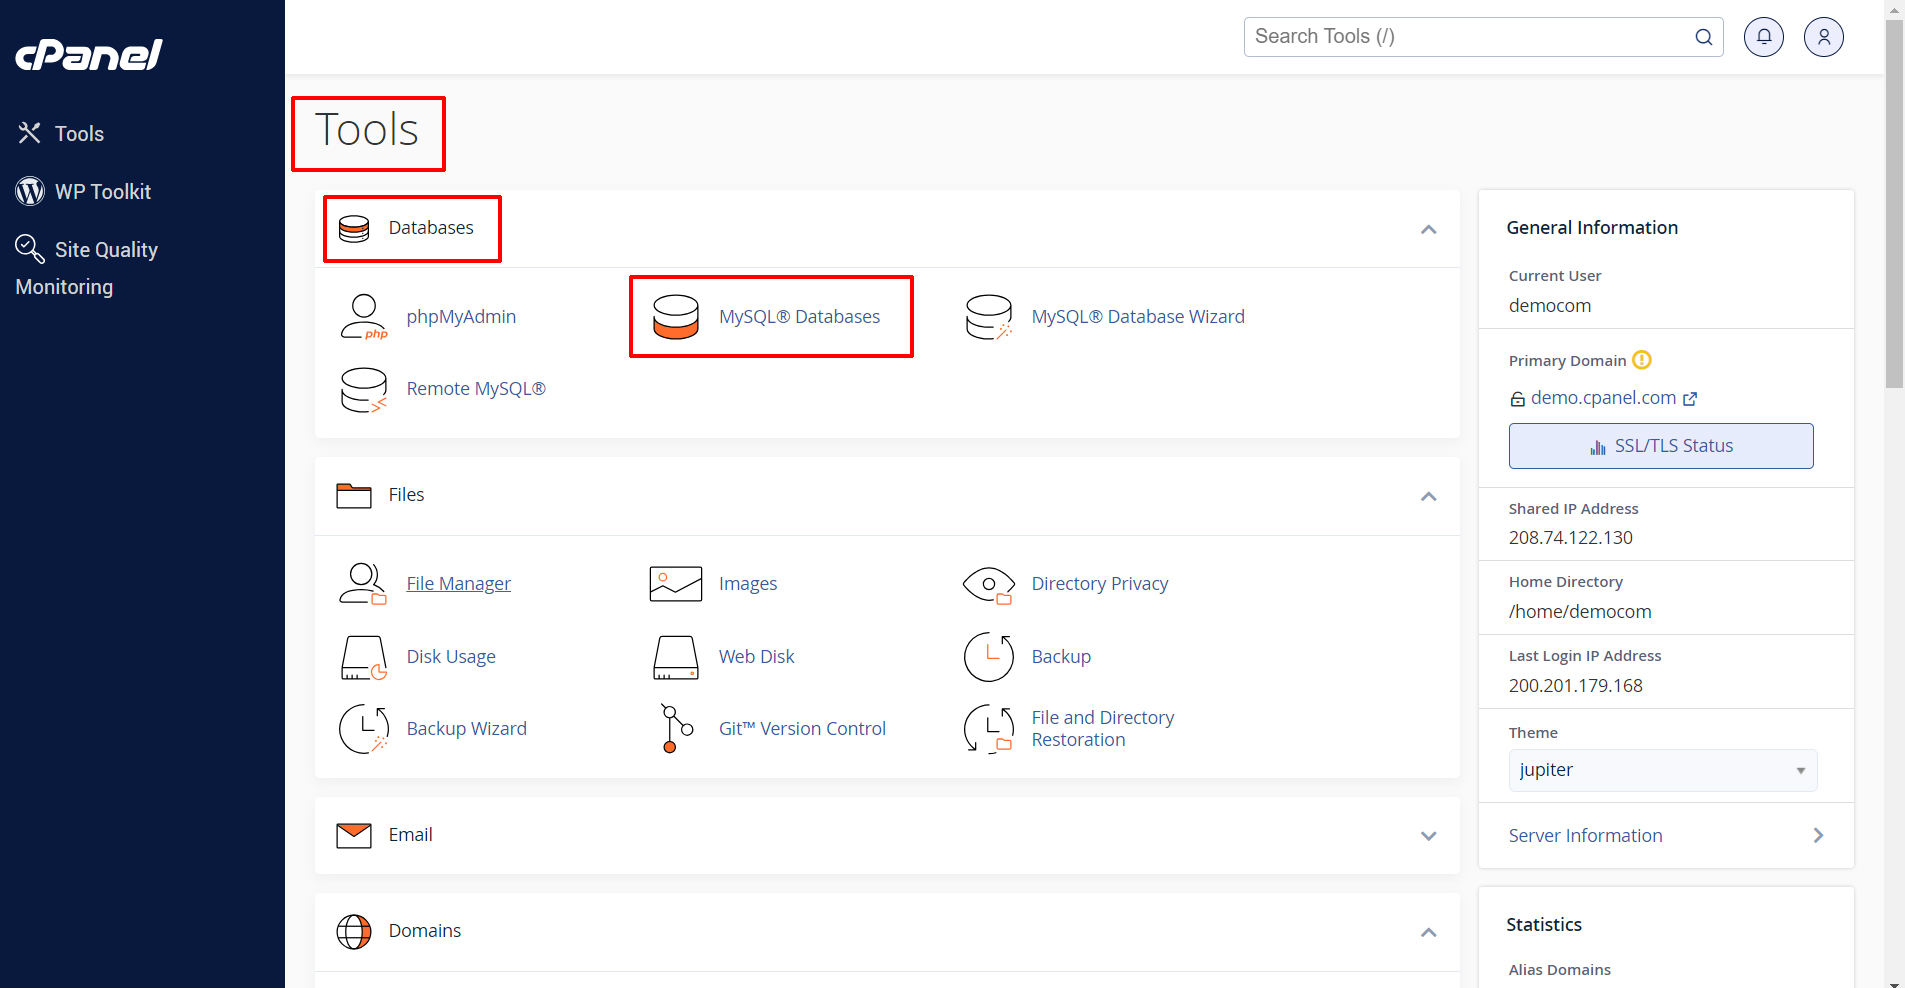Open the Directory Privacy eye icon

(988, 584)
